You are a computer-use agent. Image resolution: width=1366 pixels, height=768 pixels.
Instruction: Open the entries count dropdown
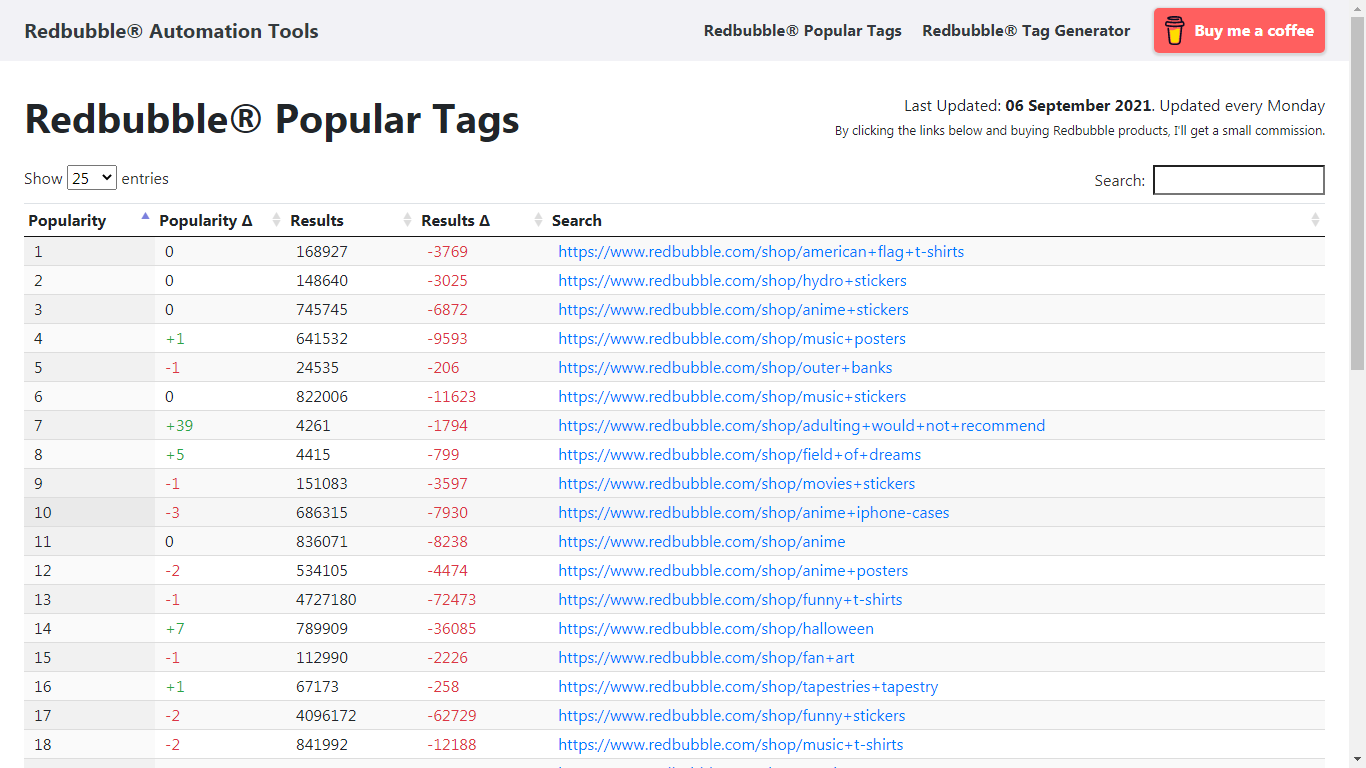(92, 178)
